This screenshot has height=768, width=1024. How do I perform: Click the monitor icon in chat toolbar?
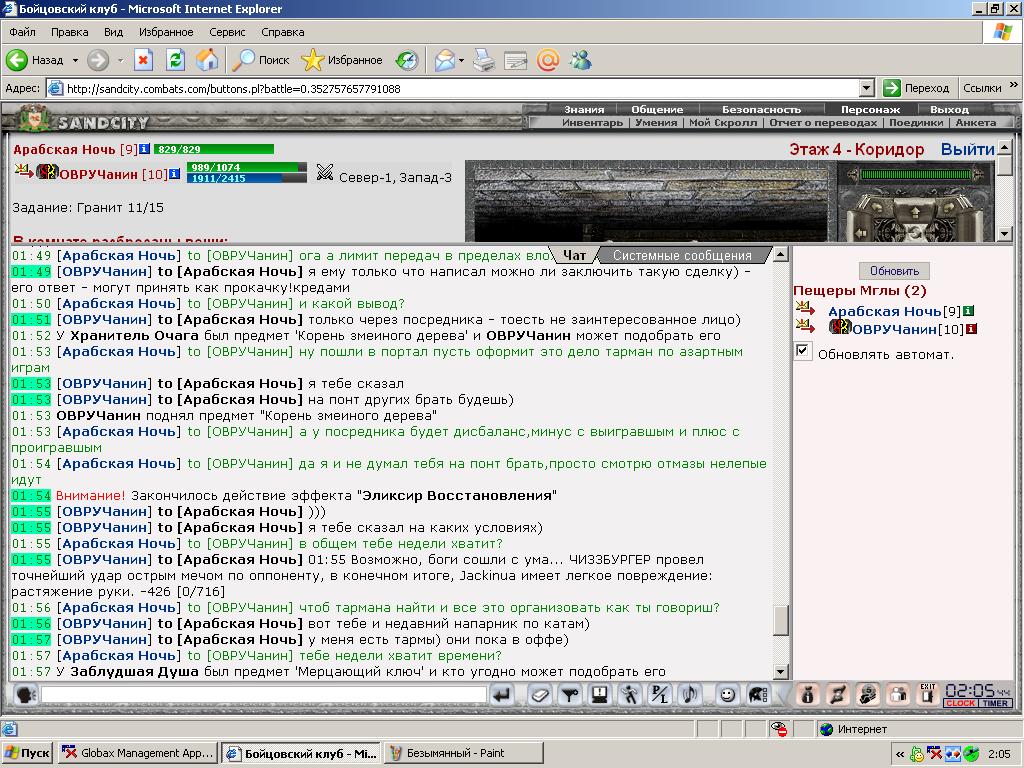(x=600, y=695)
